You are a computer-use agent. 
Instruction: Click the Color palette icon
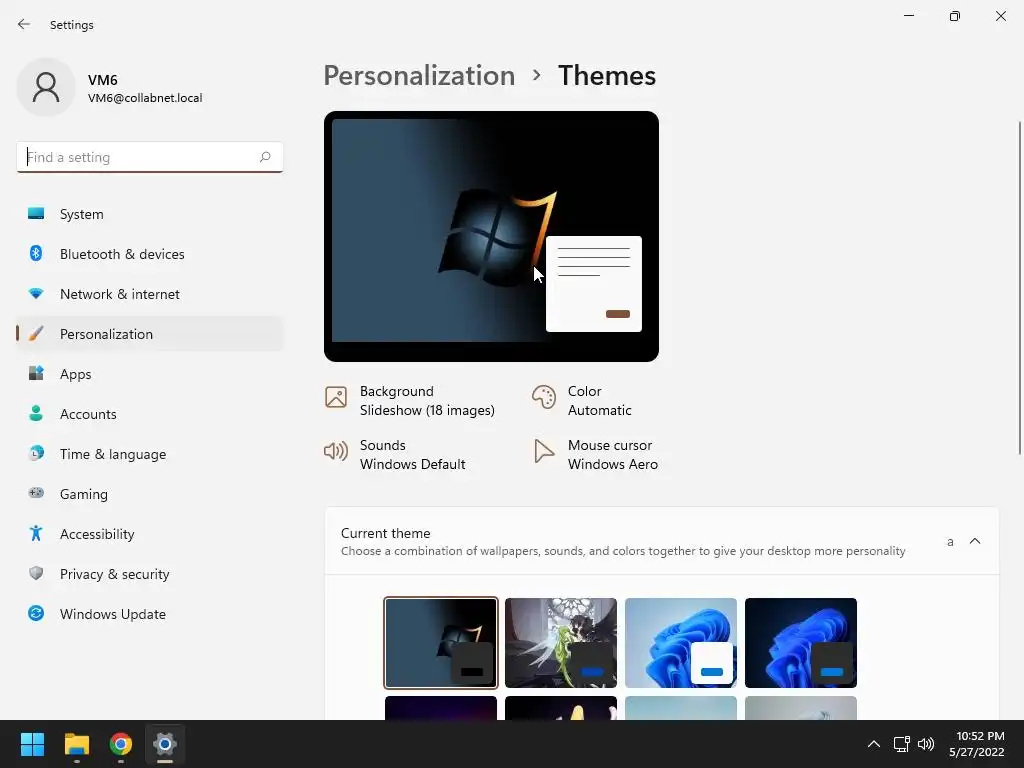tap(543, 396)
